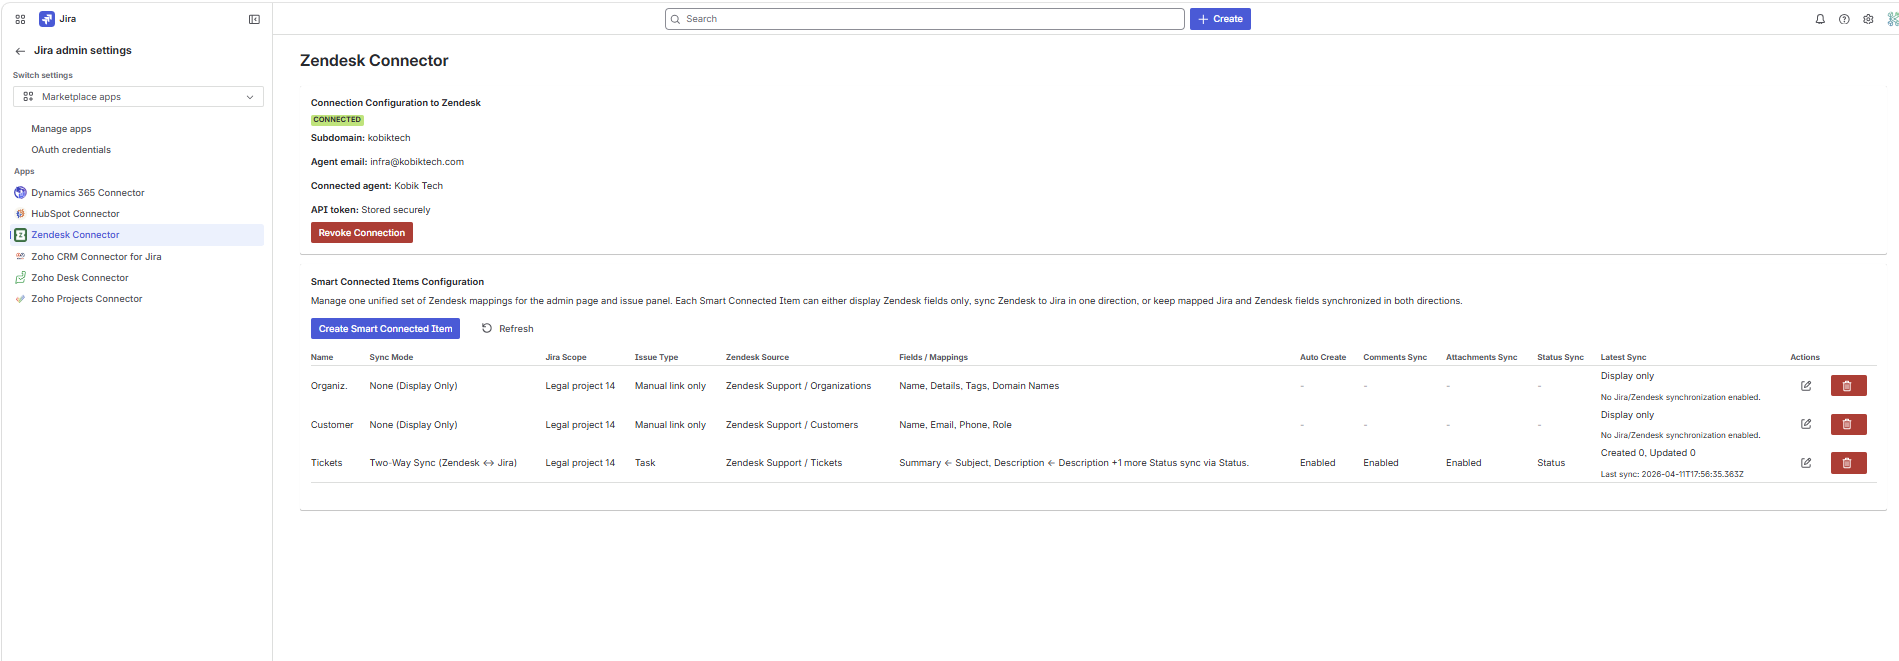Click 'Two-Way Sync (Zendesk <-> Jira)' cell
This screenshot has height=661, width=1899.
pos(443,463)
